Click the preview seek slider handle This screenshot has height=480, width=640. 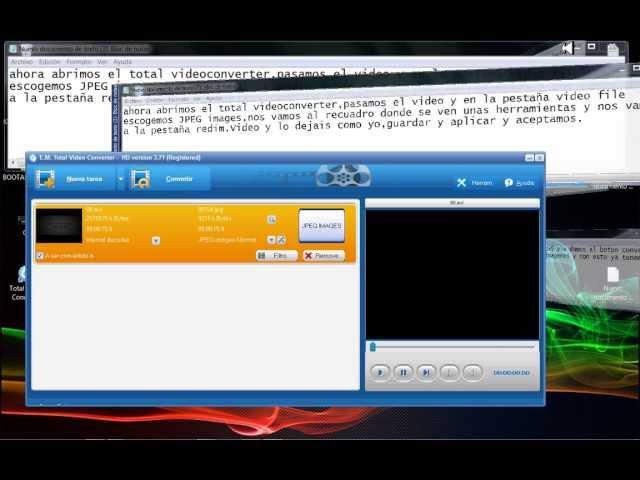coord(372,347)
